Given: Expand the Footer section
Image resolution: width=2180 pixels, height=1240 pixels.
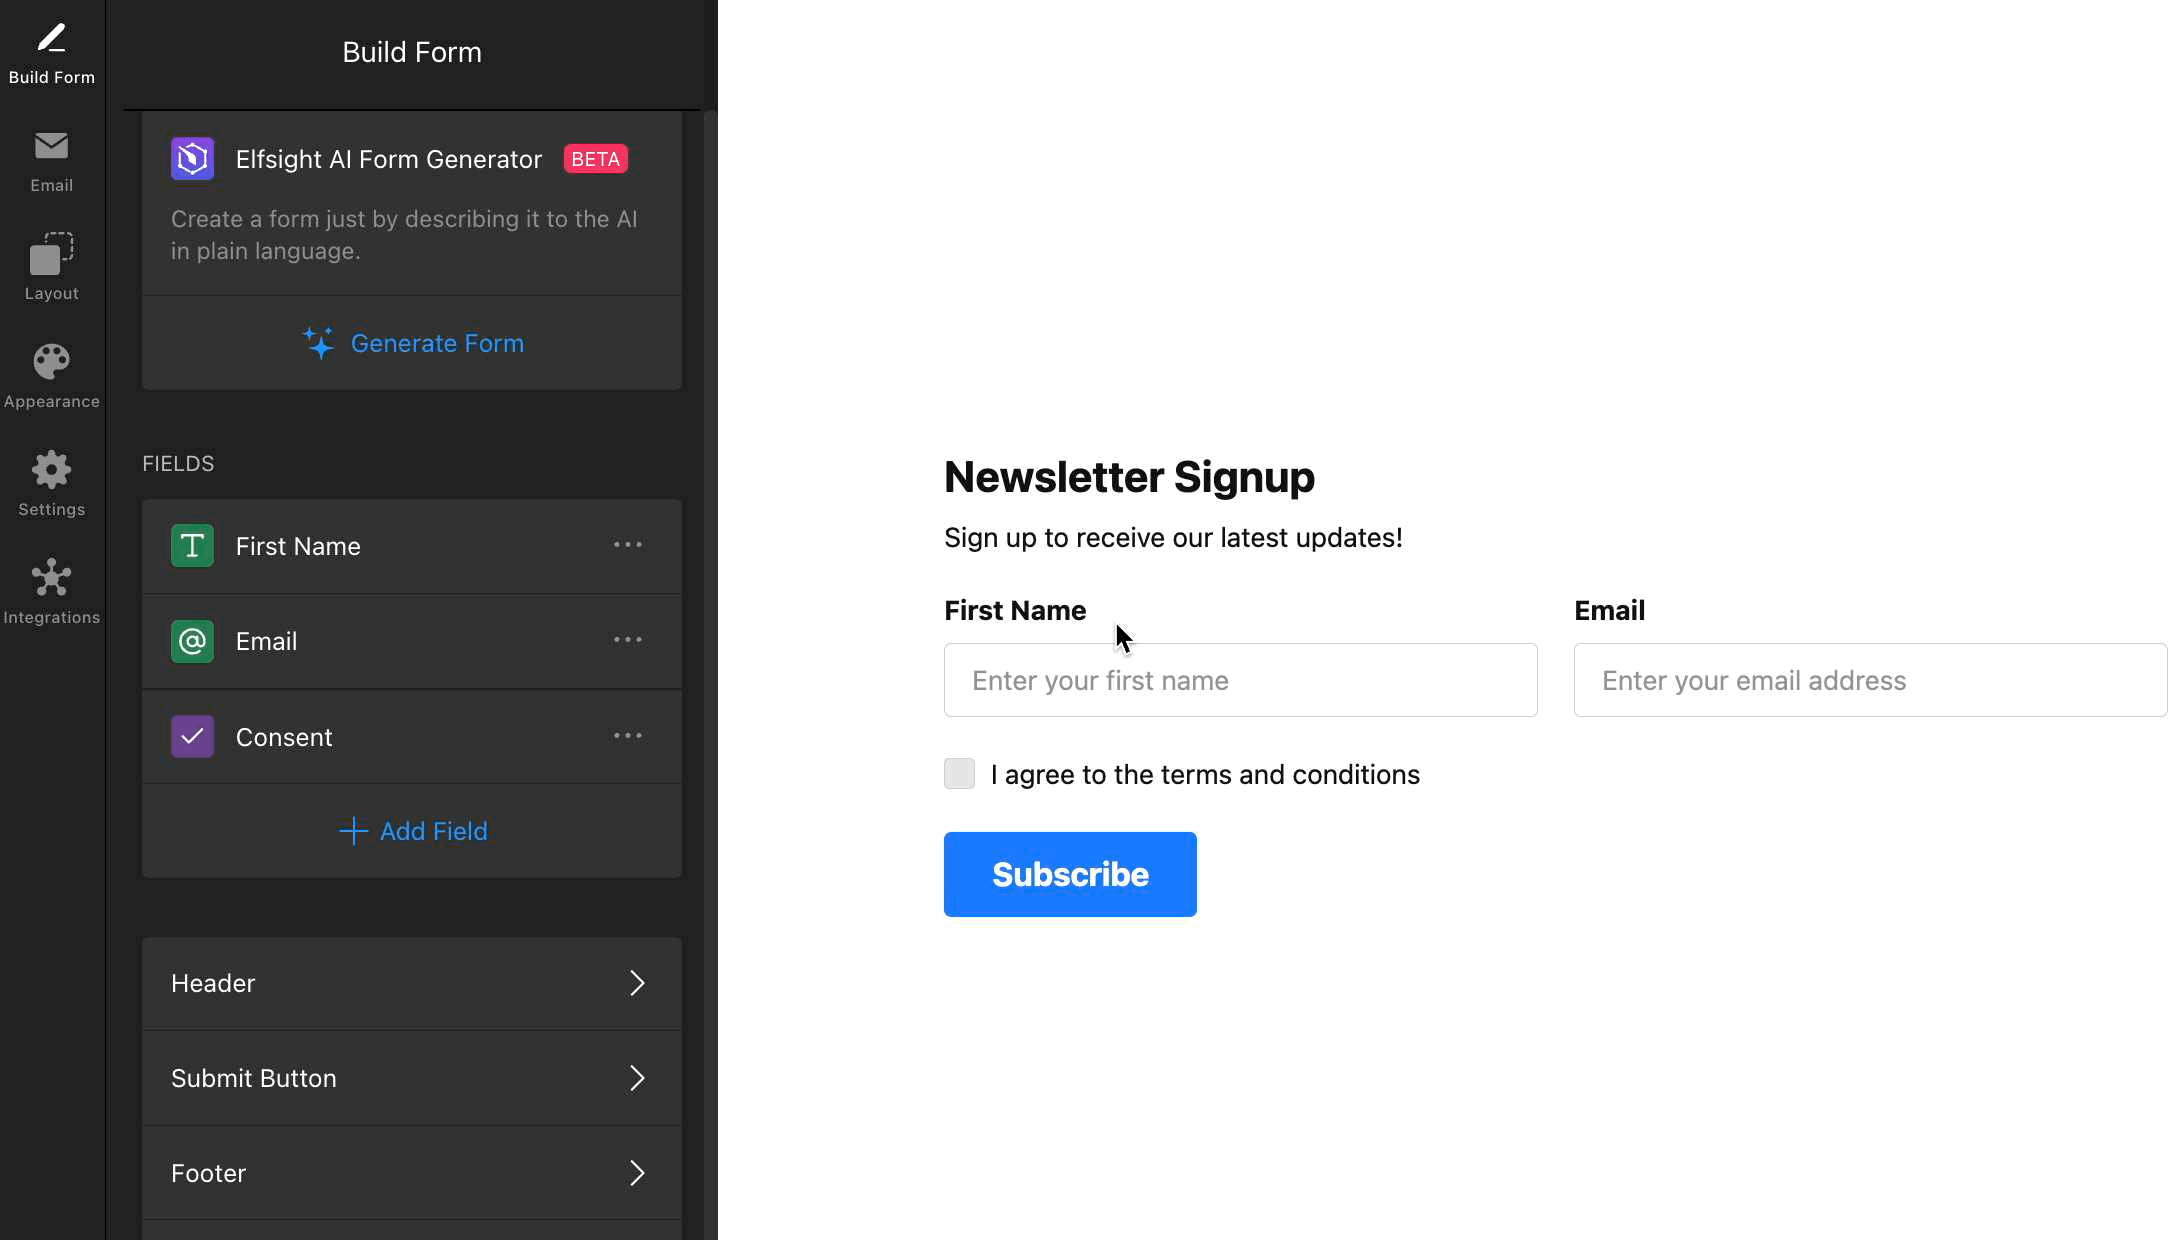Looking at the screenshot, I should [412, 1173].
